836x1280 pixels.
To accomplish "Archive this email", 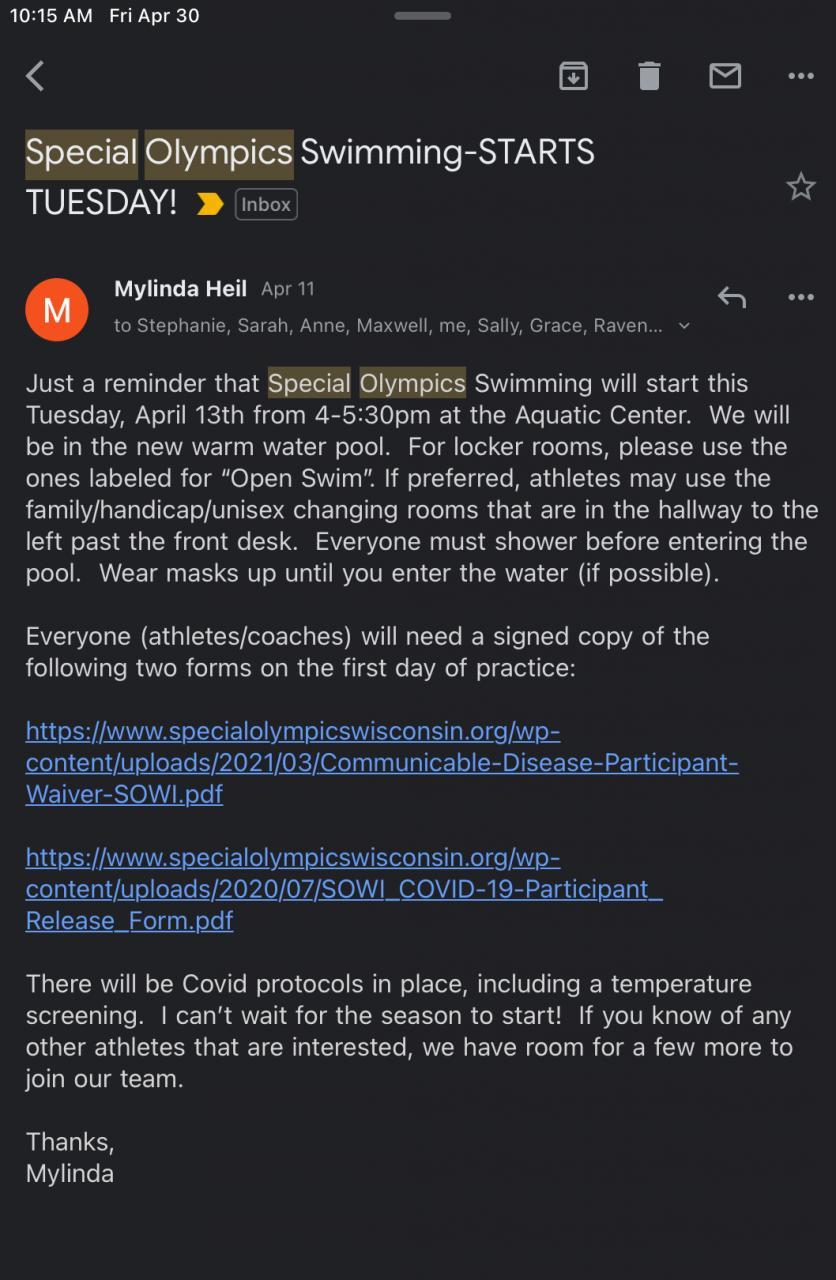I will 573,76.
